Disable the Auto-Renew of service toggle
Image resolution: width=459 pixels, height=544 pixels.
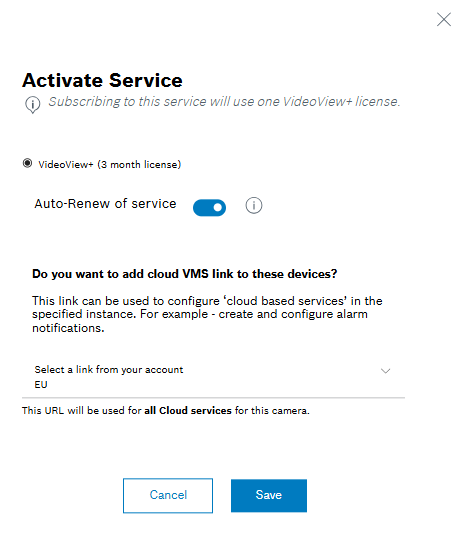point(209,207)
